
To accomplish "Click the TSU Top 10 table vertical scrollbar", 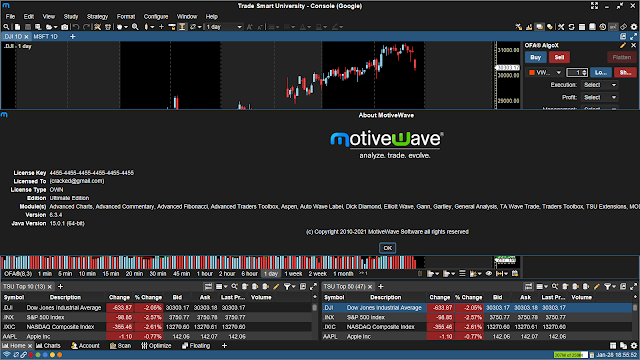I will point(314,307).
